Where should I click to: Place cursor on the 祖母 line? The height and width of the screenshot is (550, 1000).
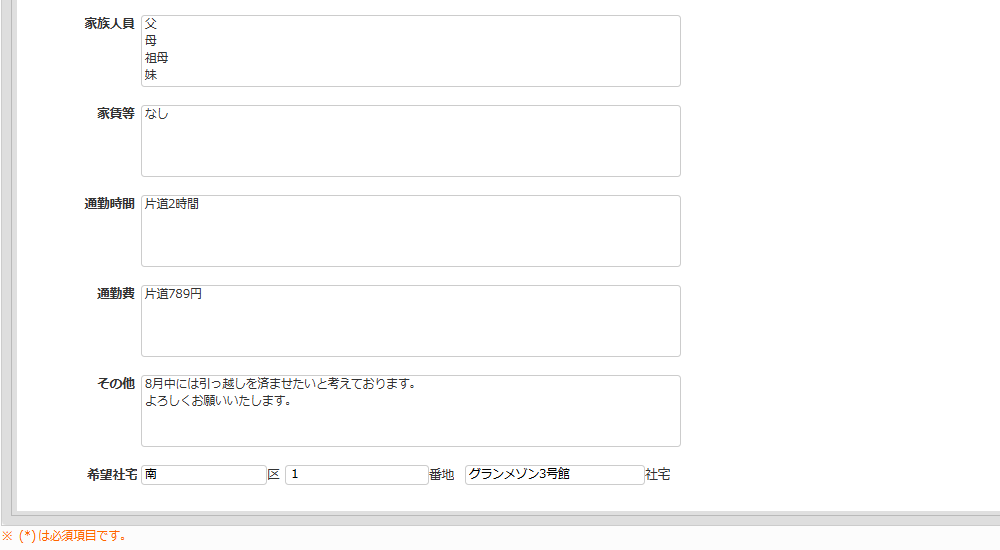click(x=156, y=58)
